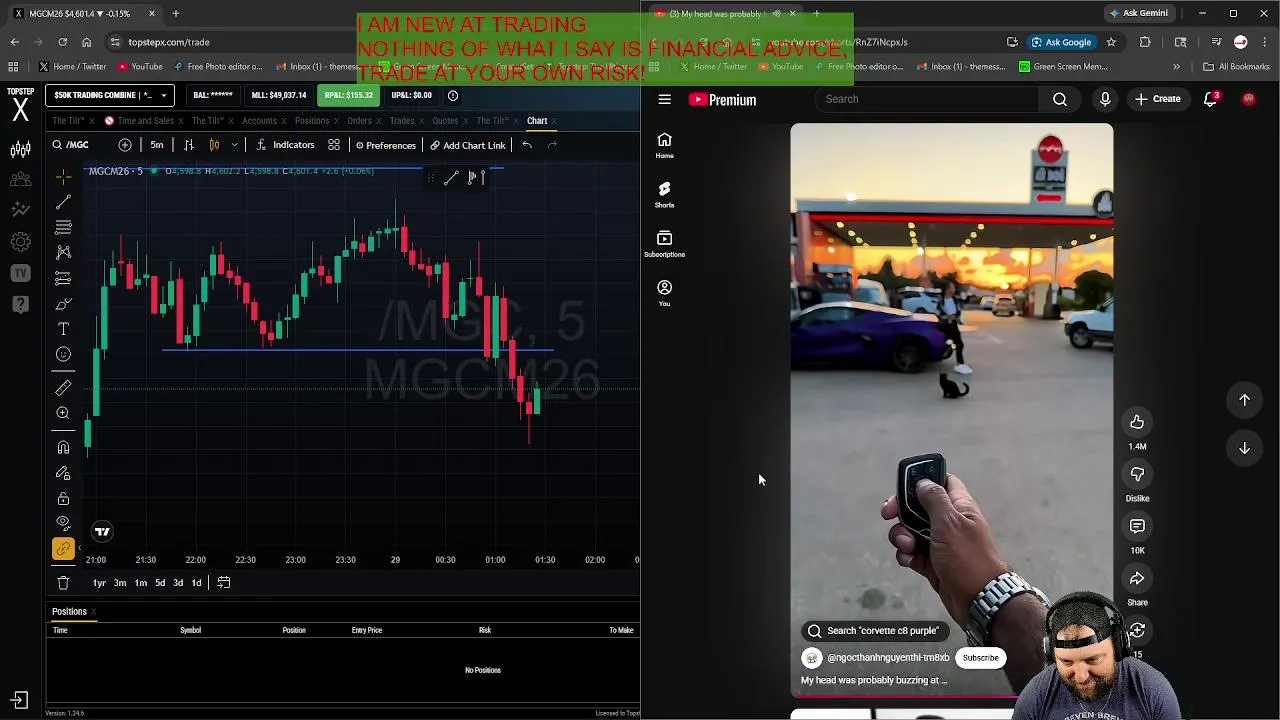Toggle hide all drawings eye icon
The width and height of the screenshot is (1280, 720).
[x=63, y=523]
